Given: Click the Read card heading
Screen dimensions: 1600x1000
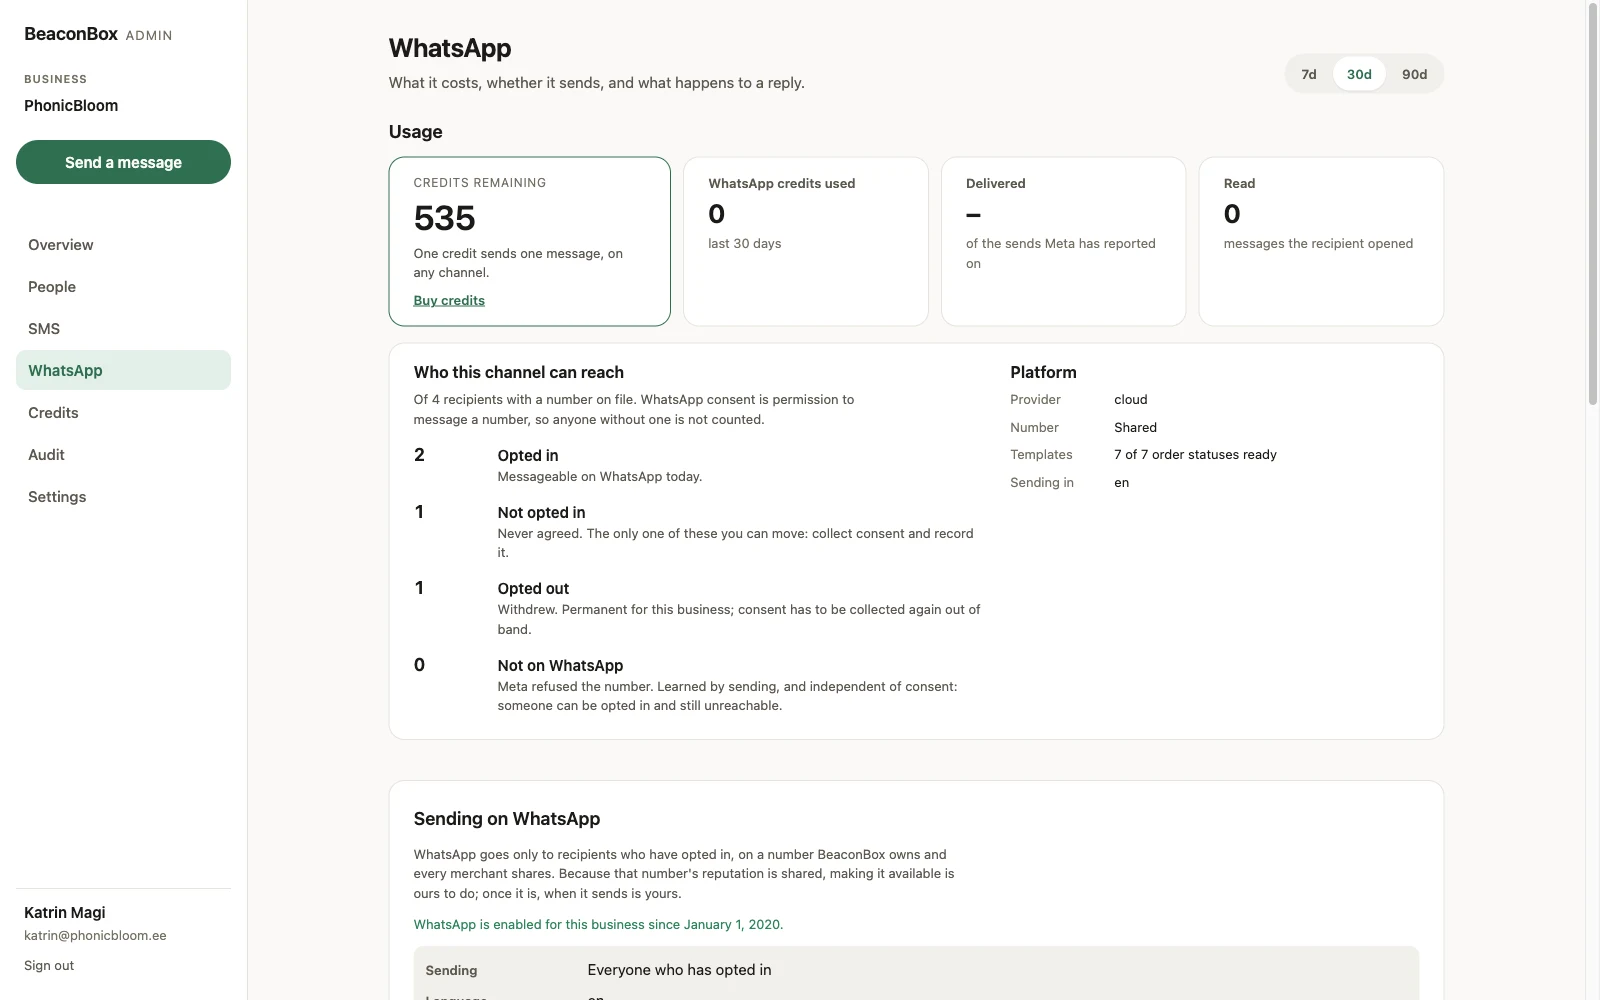Looking at the screenshot, I should point(1239,183).
